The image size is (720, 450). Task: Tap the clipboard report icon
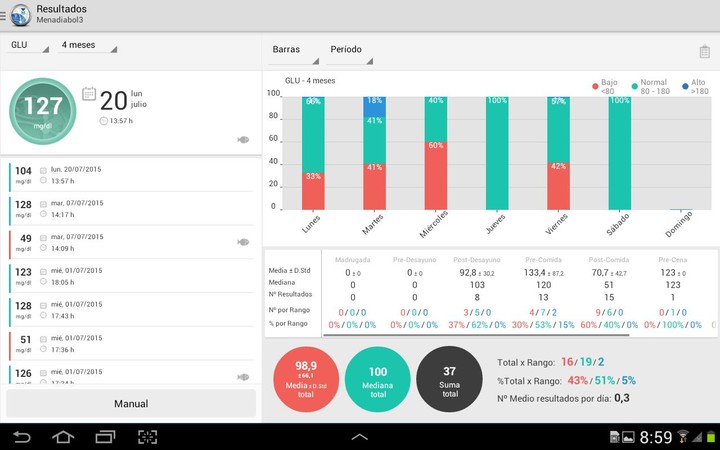[705, 51]
